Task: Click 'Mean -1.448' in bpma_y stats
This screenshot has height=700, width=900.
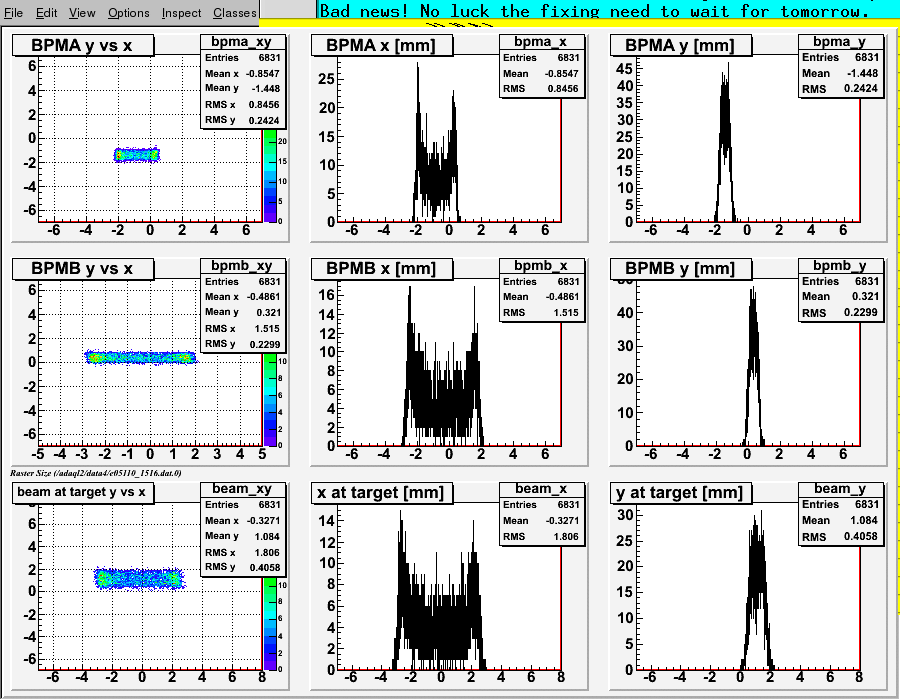Action: pyautogui.click(x=840, y=73)
